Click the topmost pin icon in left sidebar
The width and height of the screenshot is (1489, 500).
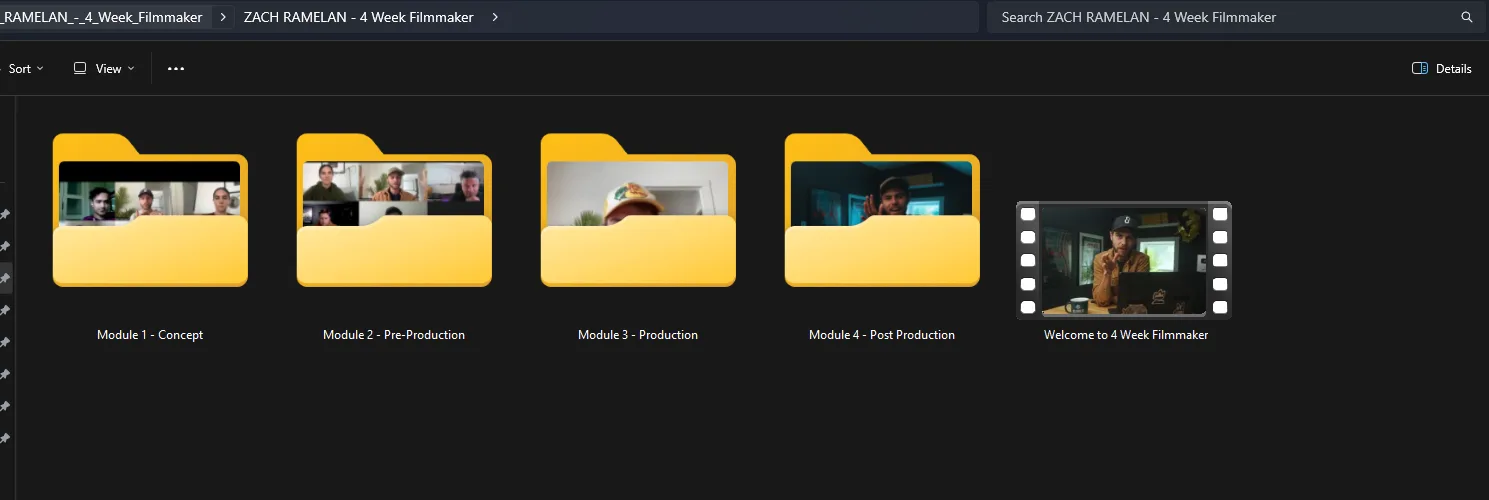coord(5,215)
